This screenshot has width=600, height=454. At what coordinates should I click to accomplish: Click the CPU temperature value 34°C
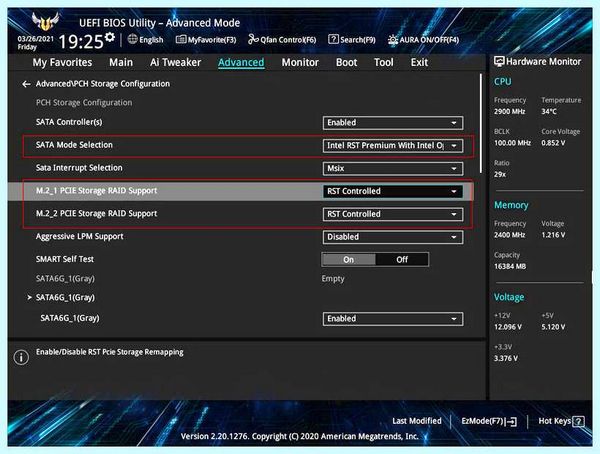[x=549, y=111]
